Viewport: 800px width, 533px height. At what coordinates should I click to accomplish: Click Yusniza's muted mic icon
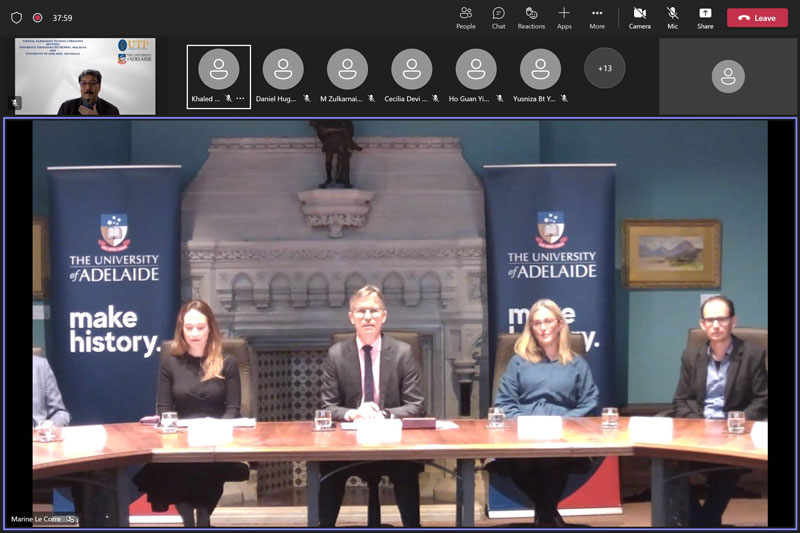(x=564, y=98)
